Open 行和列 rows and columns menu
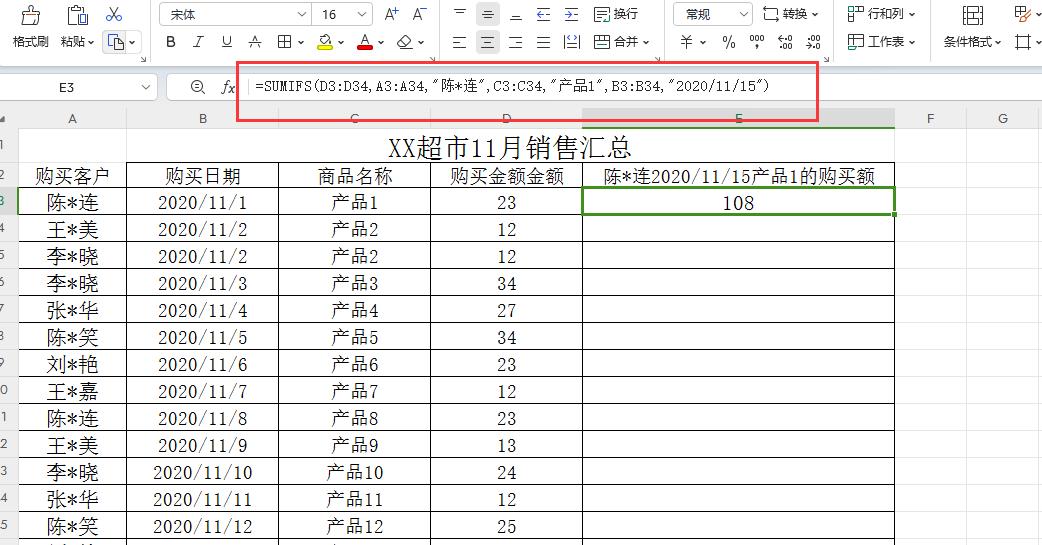The image size is (1042, 545). (881, 14)
